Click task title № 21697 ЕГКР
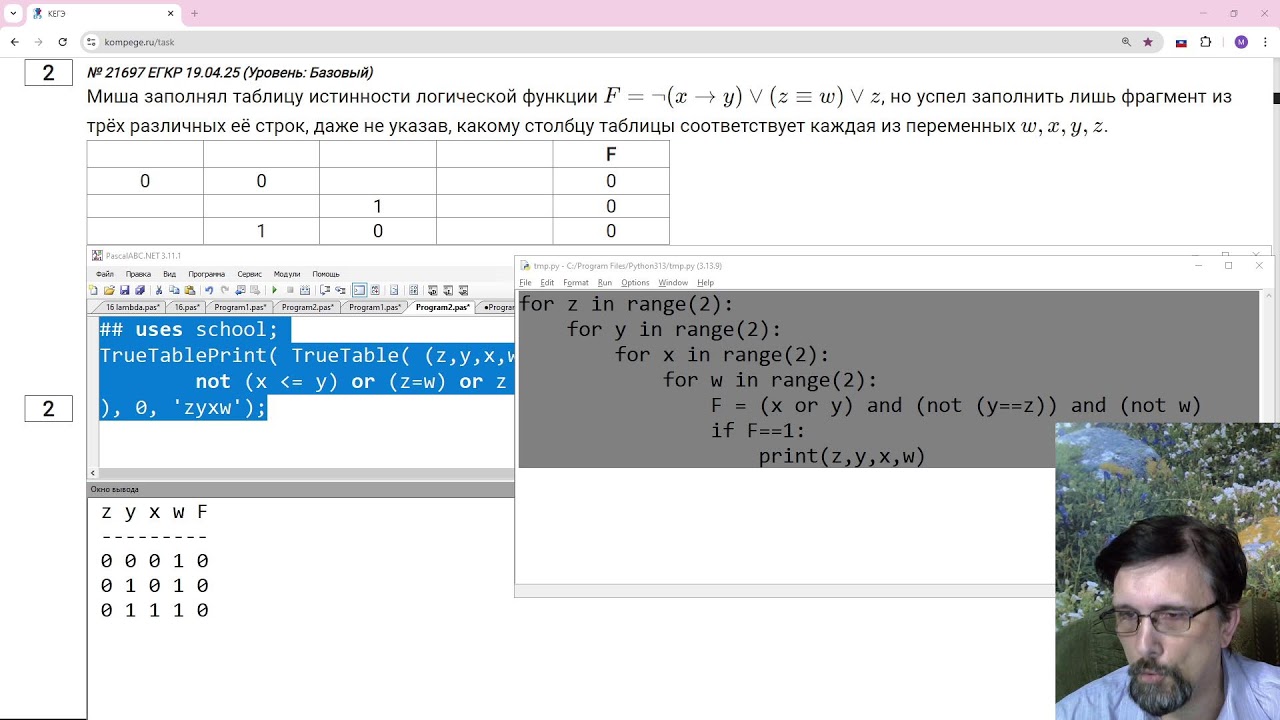 point(230,72)
